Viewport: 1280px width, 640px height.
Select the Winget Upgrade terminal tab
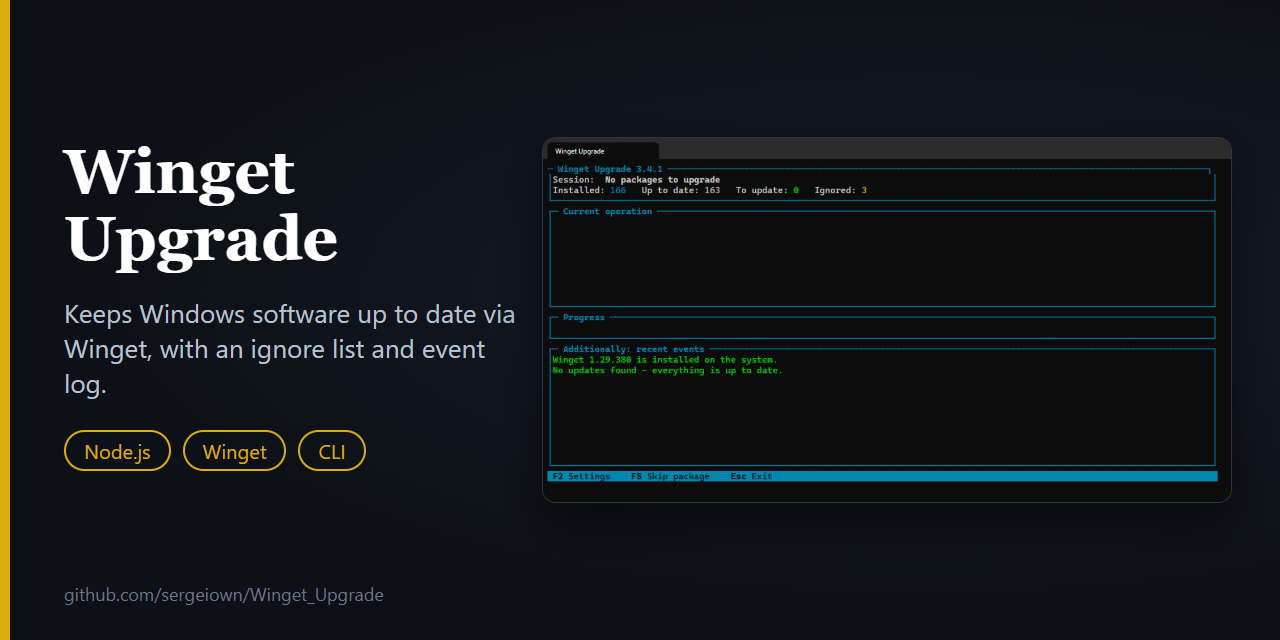pyautogui.click(x=602, y=150)
